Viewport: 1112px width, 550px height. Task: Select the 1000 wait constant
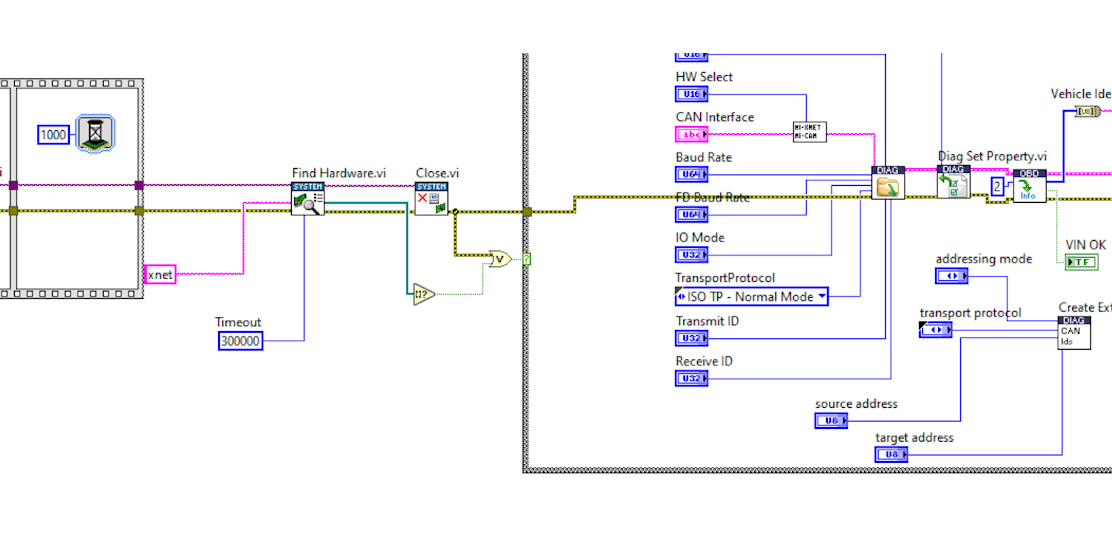[x=53, y=134]
